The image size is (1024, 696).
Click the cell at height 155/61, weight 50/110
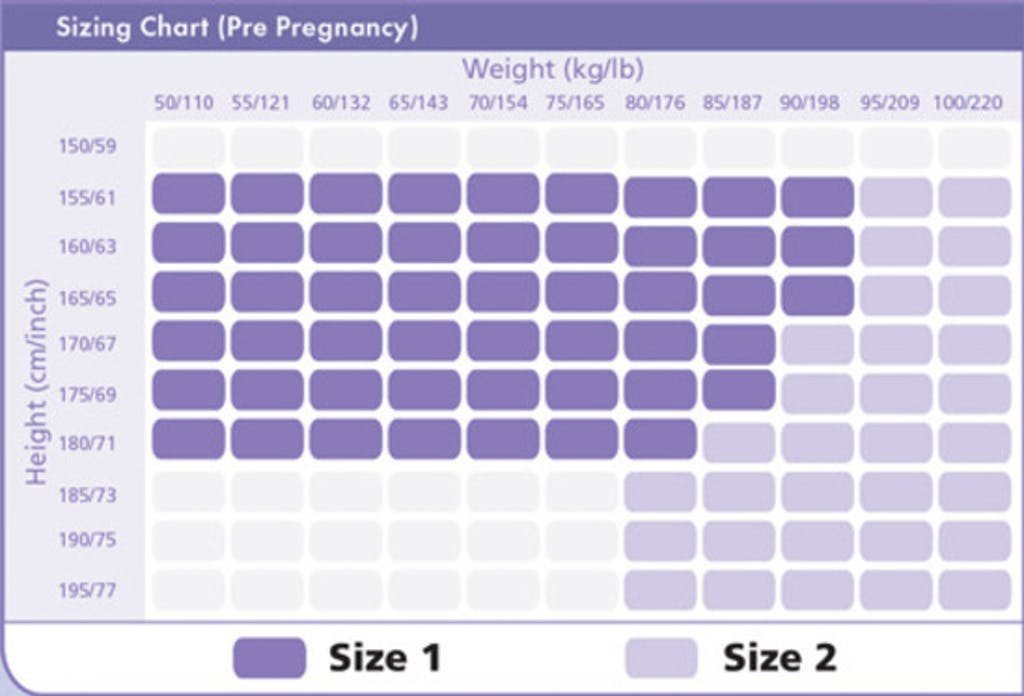(x=188, y=194)
